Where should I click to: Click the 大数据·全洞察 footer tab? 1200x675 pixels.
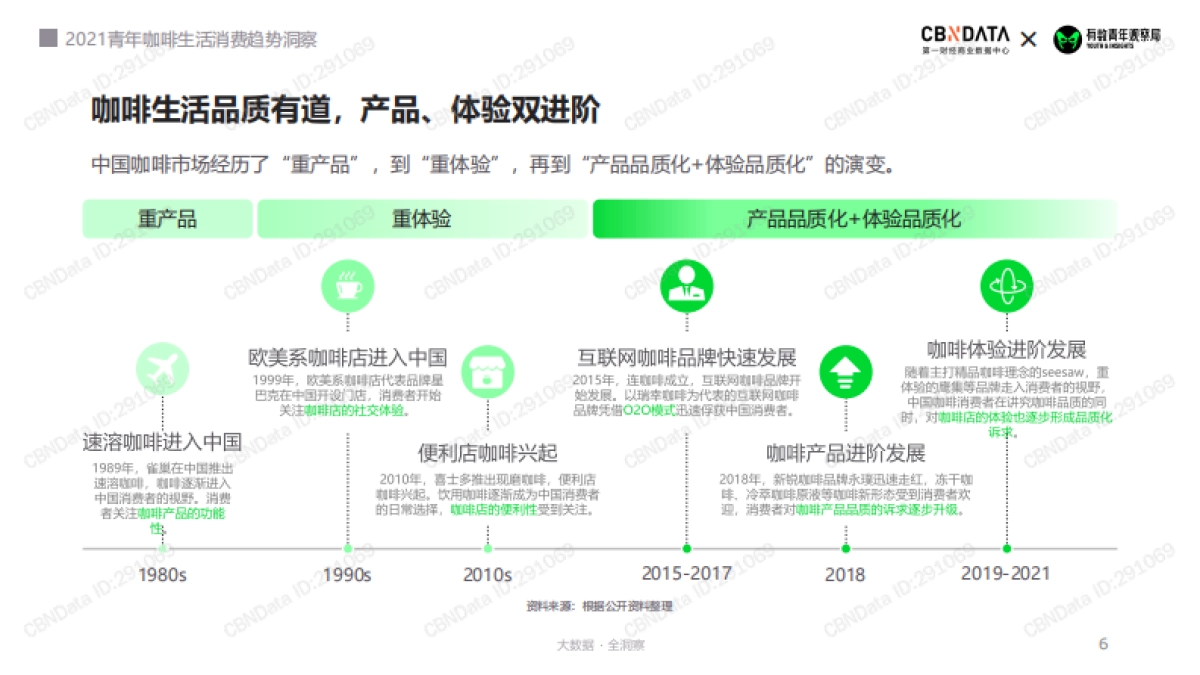coord(600,645)
